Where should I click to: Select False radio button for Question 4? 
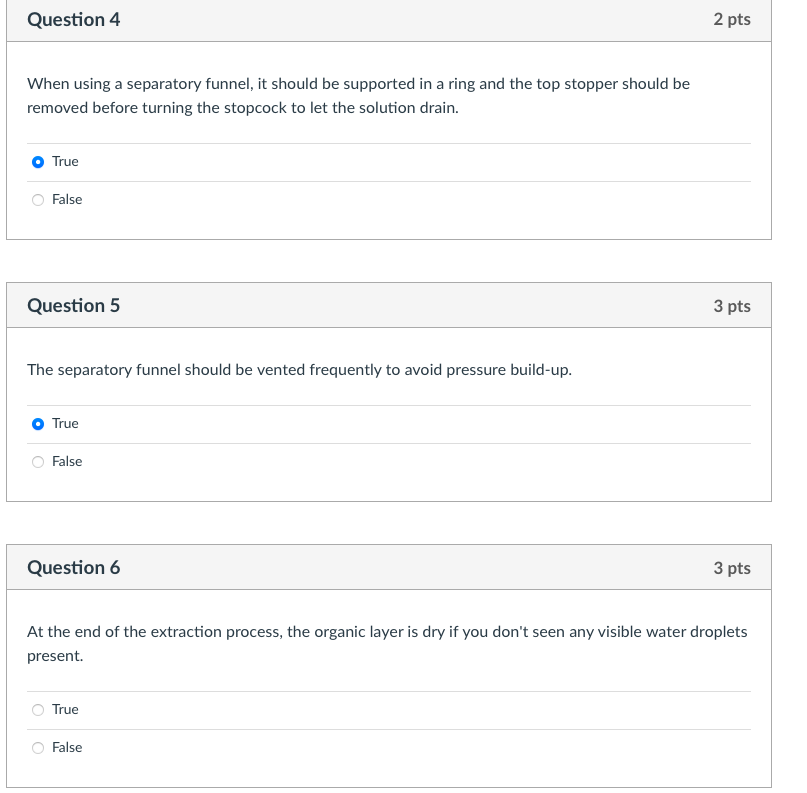tap(38, 200)
